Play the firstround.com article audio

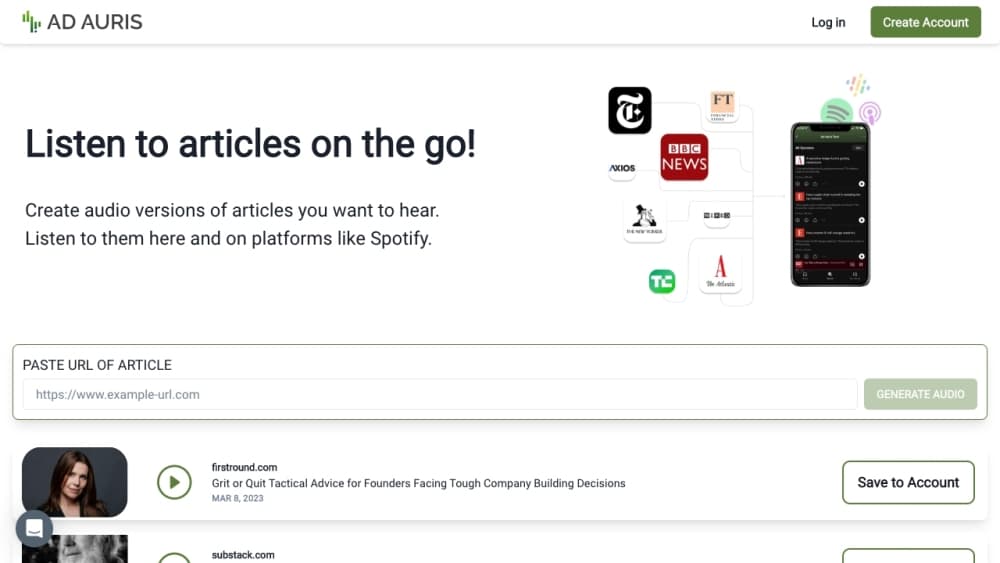point(174,483)
